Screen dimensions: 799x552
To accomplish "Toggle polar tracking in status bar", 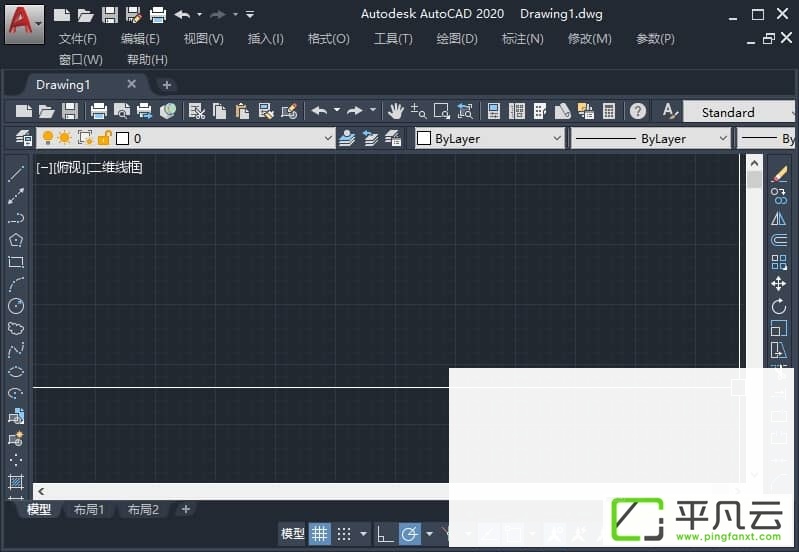I will tap(409, 534).
